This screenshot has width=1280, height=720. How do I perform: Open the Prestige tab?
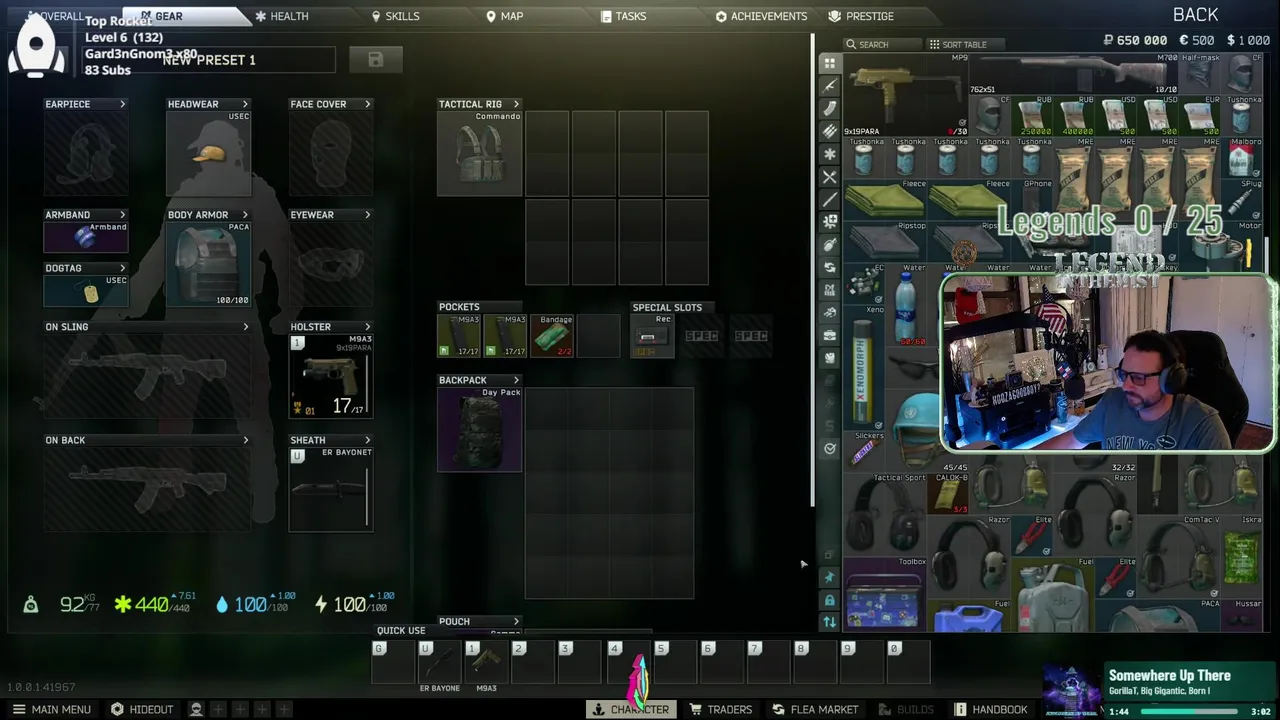[x=862, y=16]
